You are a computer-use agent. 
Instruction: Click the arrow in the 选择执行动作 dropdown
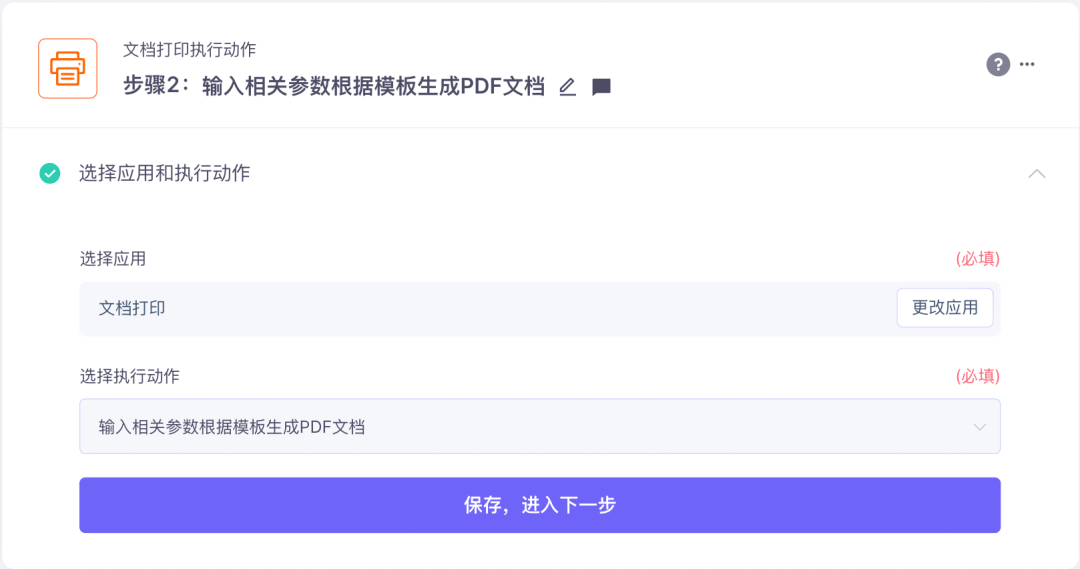click(979, 427)
